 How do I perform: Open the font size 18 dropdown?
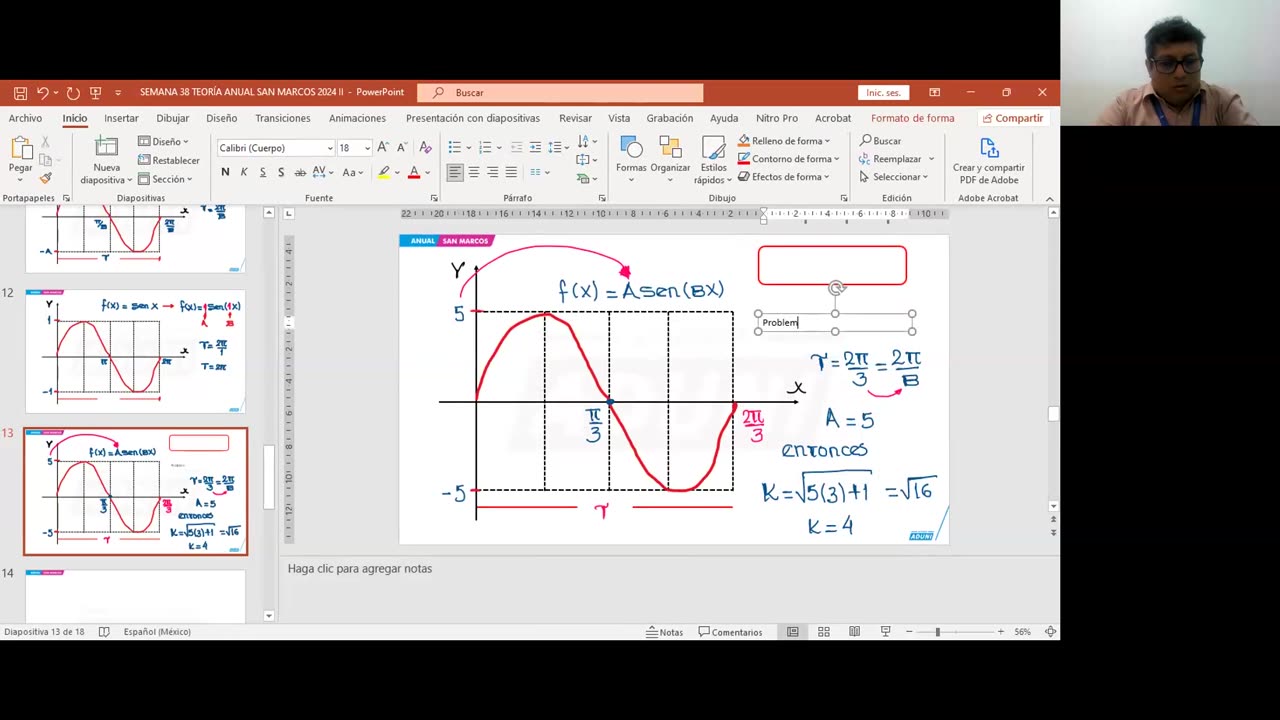pyautogui.click(x=367, y=148)
